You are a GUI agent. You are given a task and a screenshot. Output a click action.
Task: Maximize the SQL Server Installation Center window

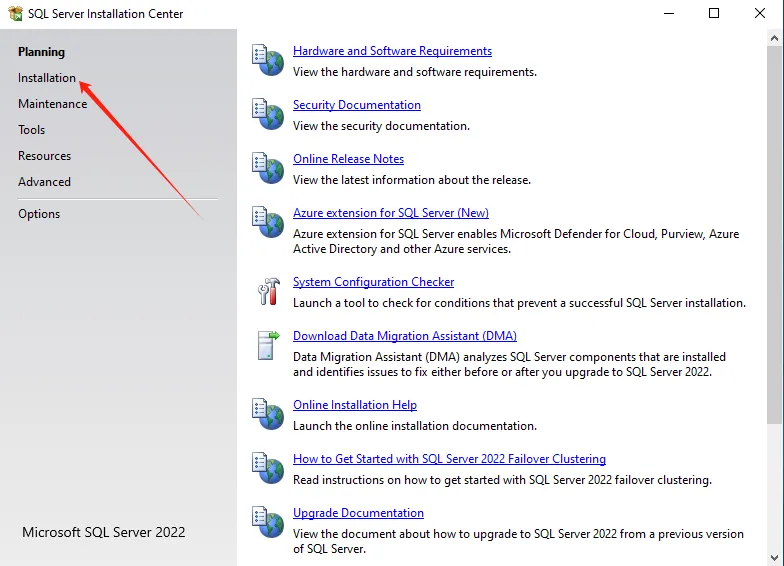coord(714,14)
